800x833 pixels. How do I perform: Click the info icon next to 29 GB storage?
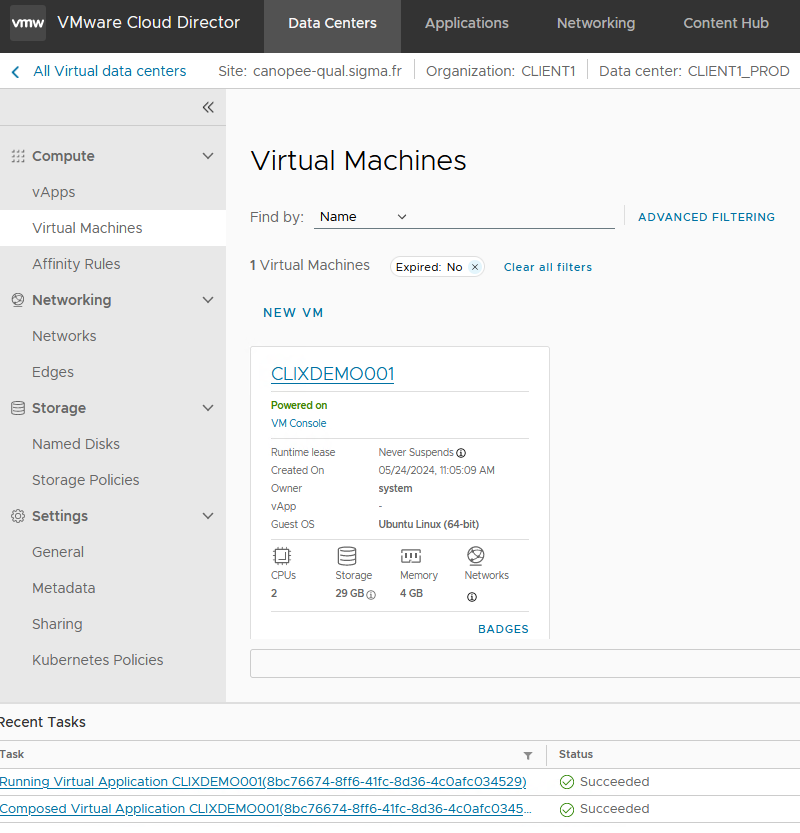tap(371, 594)
